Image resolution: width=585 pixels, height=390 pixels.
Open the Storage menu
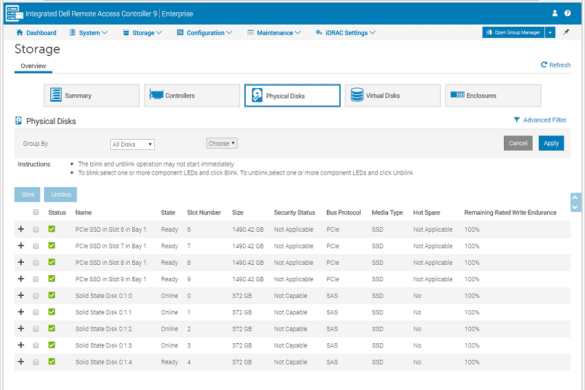pos(143,33)
